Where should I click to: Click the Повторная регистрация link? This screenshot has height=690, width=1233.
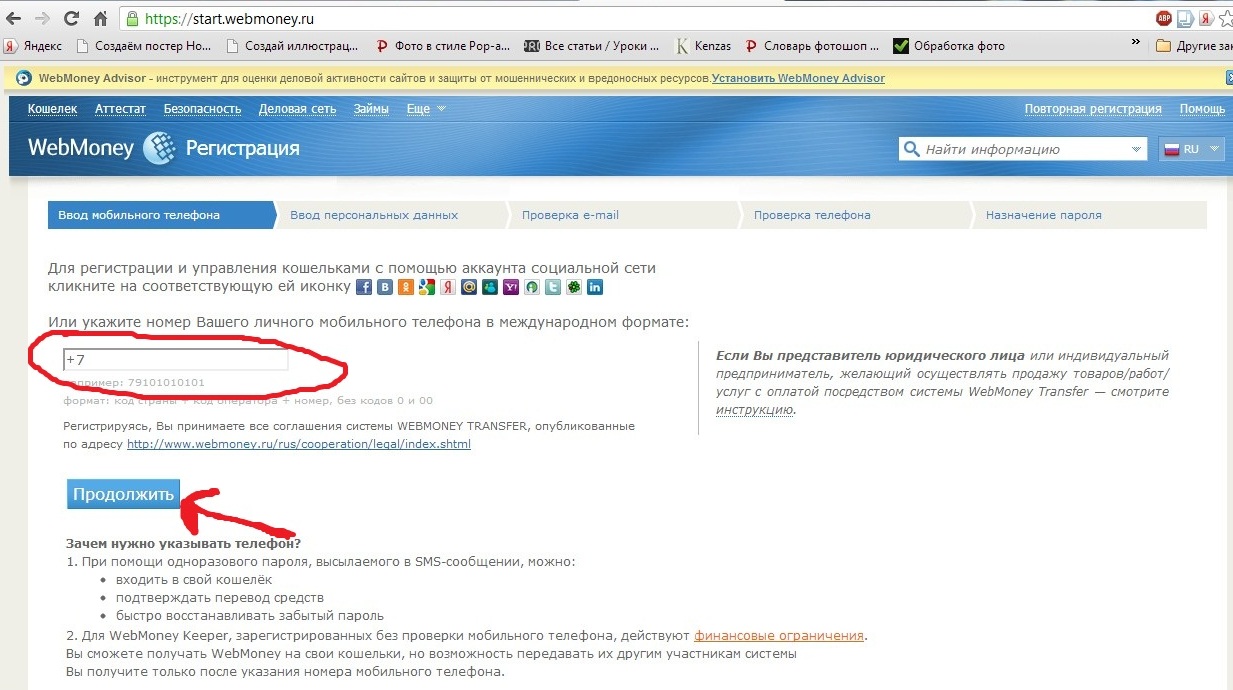1093,108
